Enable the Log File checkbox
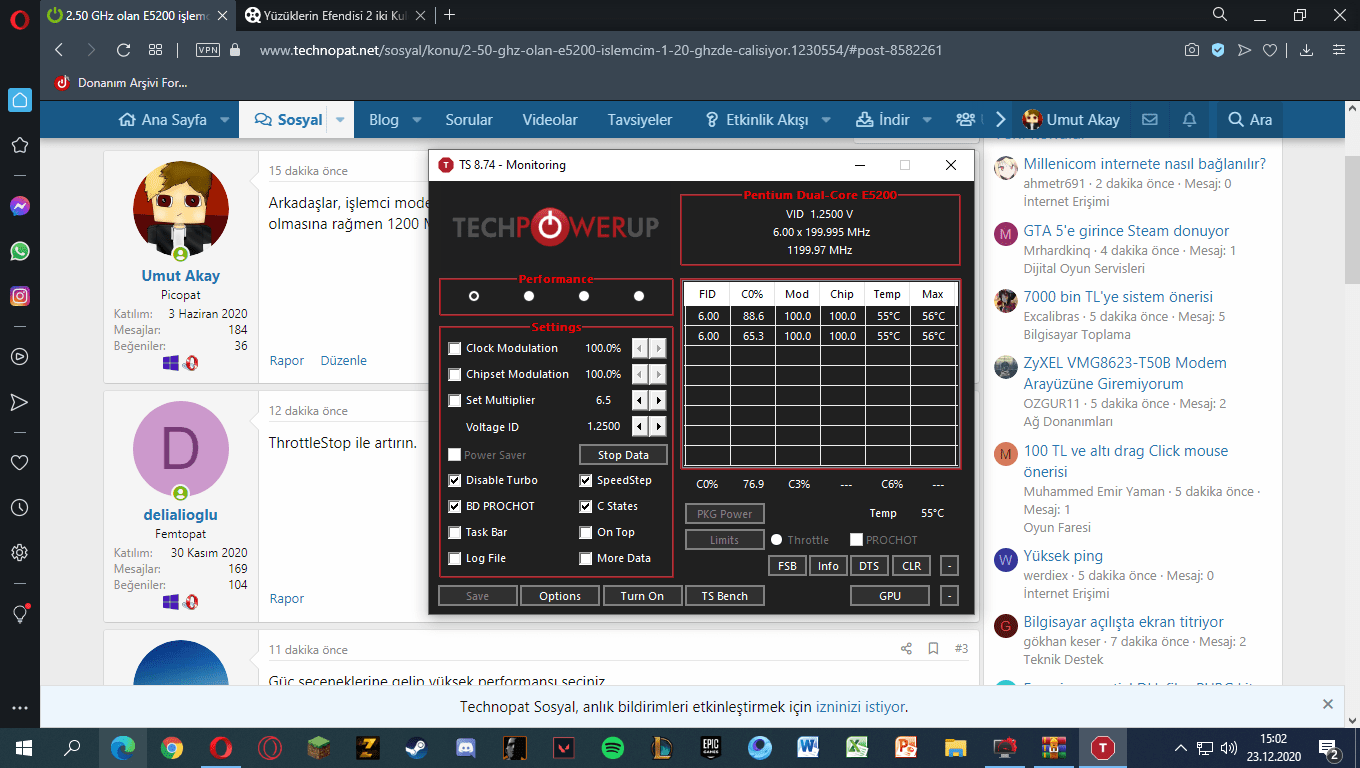 click(455, 559)
